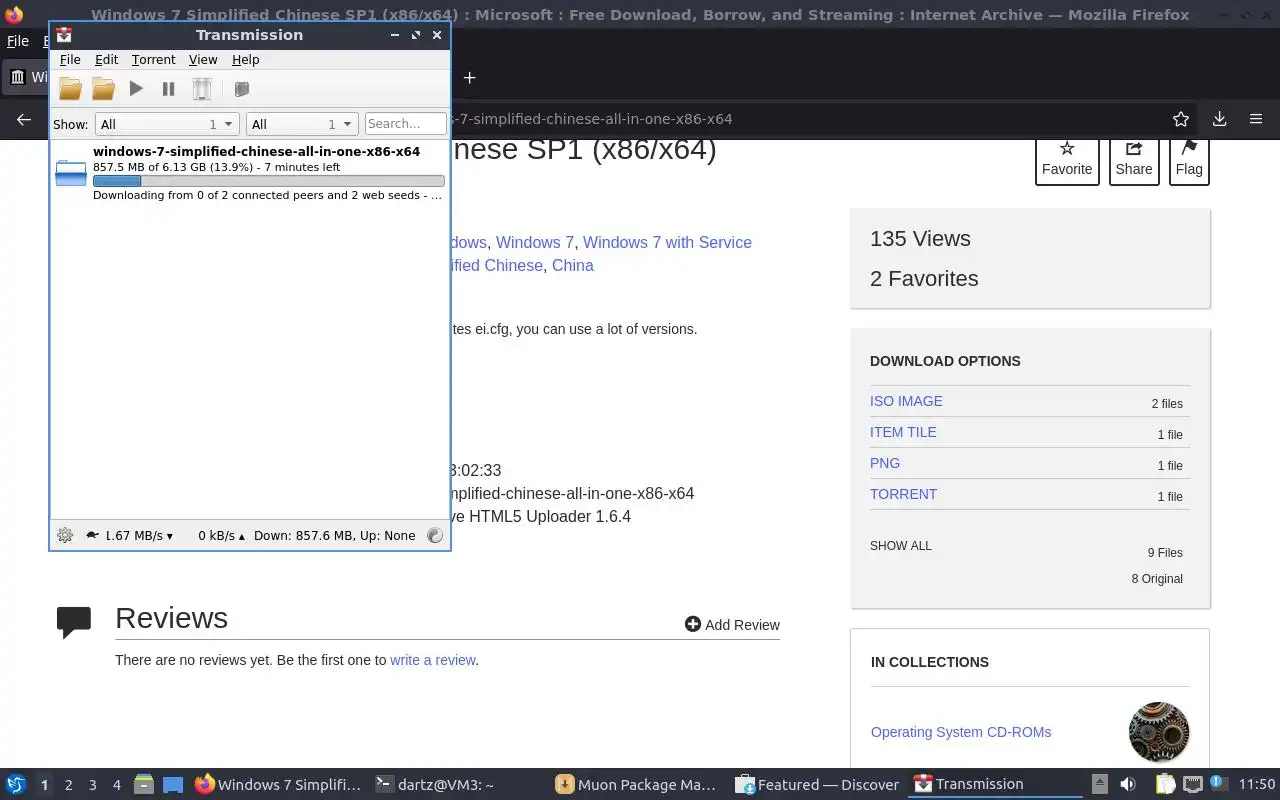Open the Torrent menu
The width and height of the screenshot is (1280, 800).
pyautogui.click(x=153, y=60)
